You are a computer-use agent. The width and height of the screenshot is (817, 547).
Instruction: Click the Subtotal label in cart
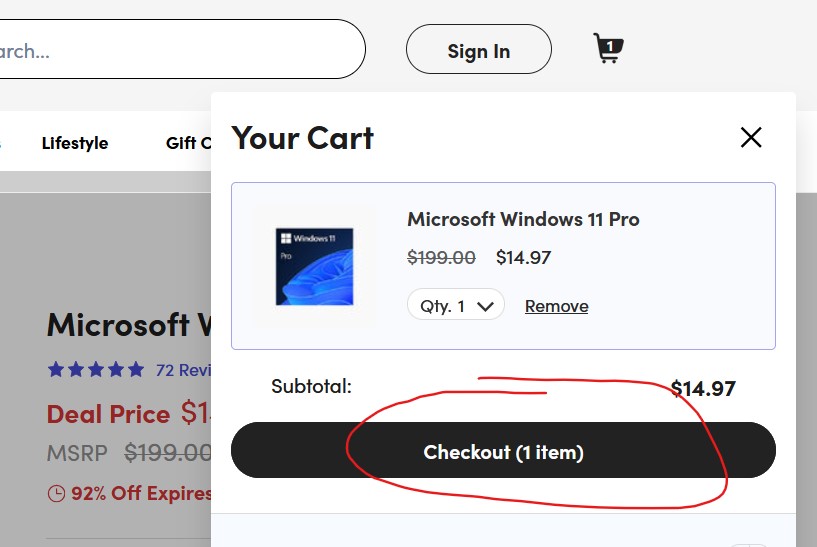click(311, 385)
